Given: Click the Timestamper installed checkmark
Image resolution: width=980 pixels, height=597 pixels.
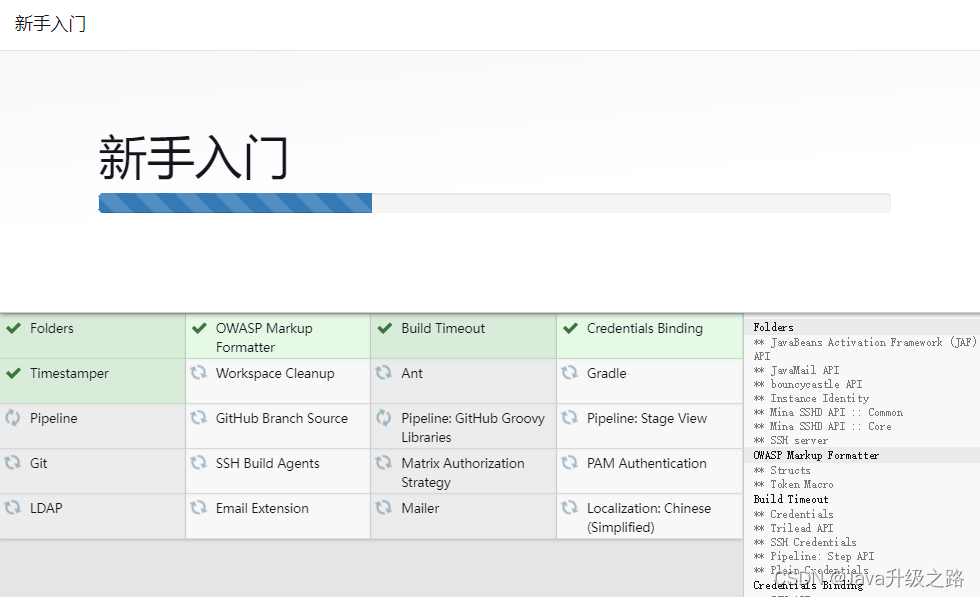Looking at the screenshot, I should click(14, 373).
